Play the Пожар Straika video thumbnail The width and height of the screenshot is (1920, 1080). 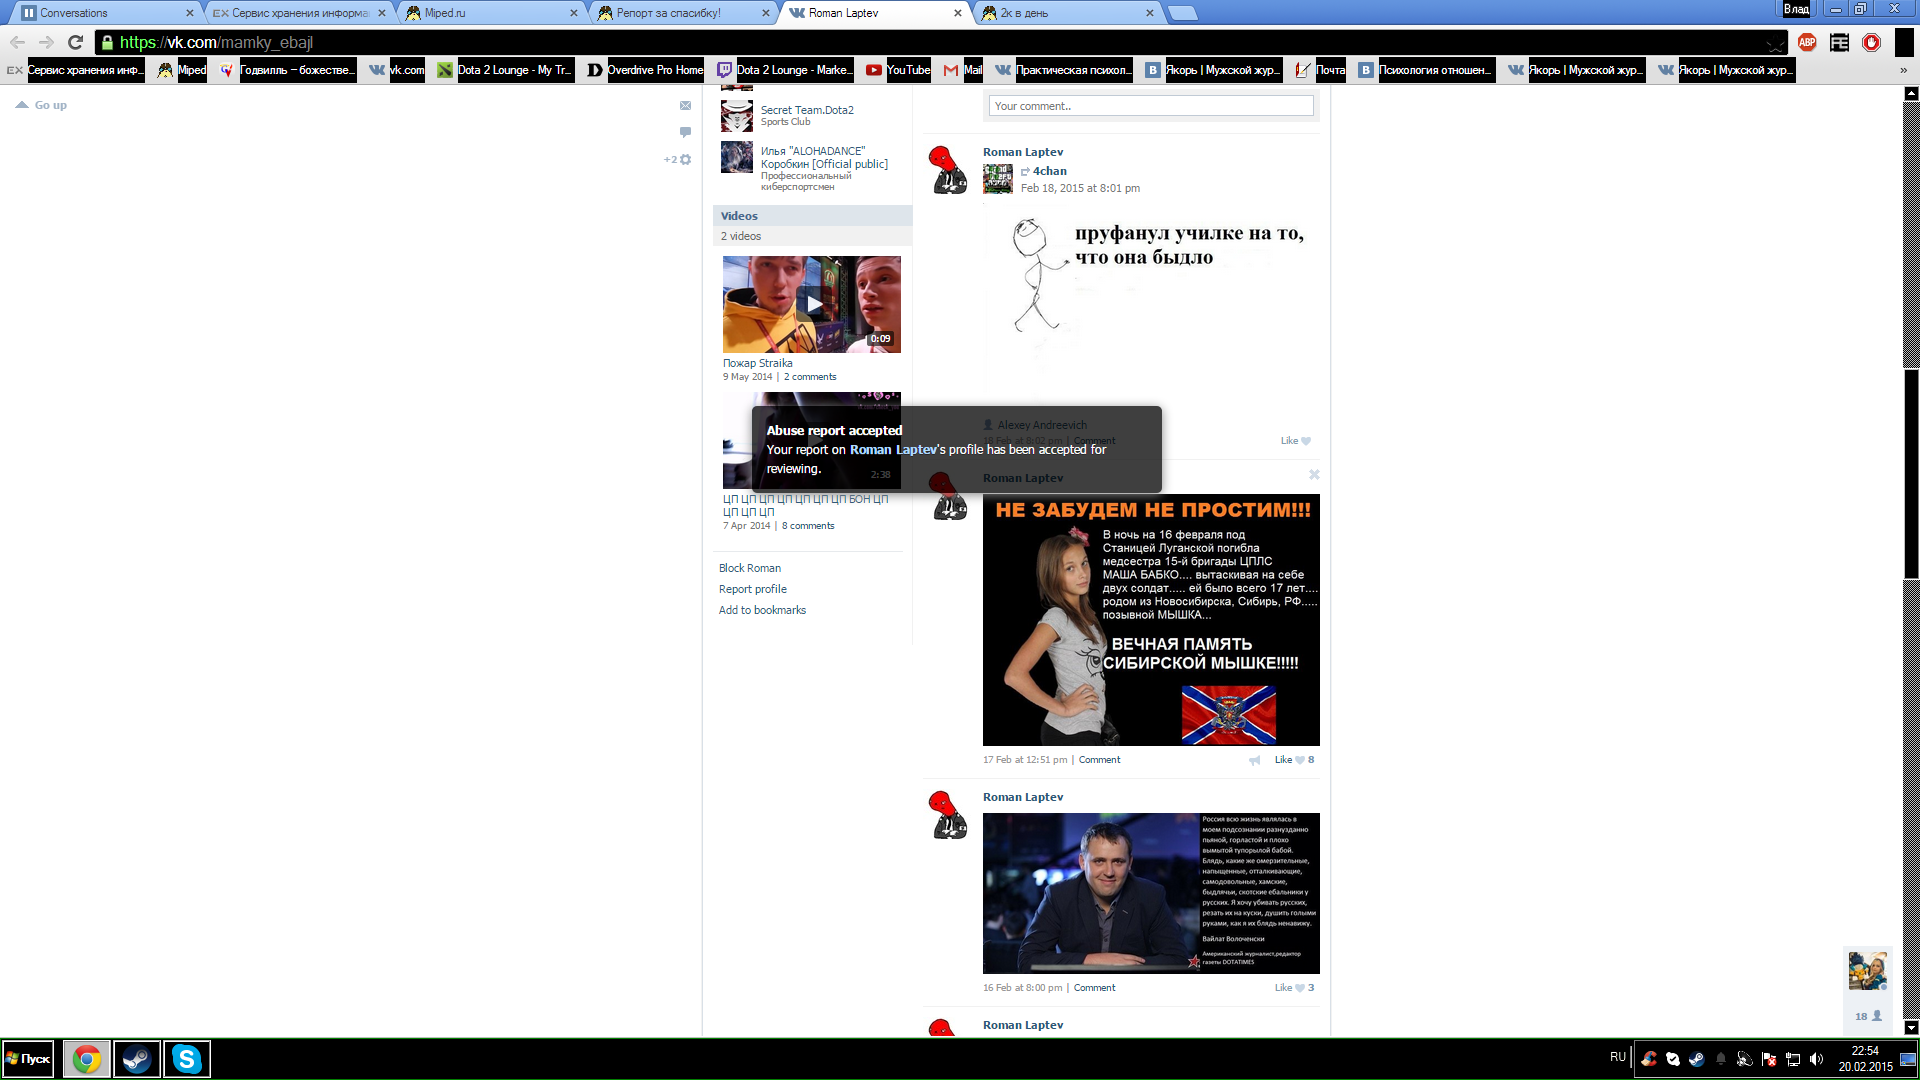(812, 304)
